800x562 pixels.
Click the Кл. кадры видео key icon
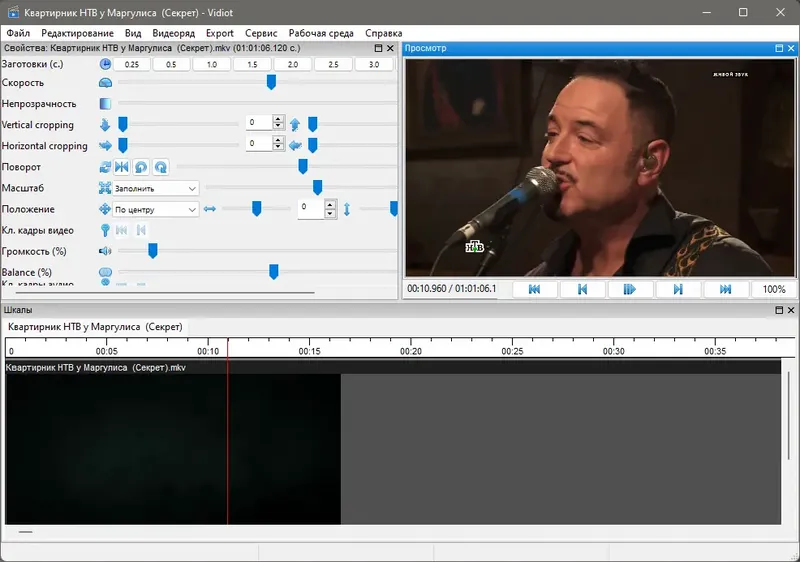(x=105, y=231)
